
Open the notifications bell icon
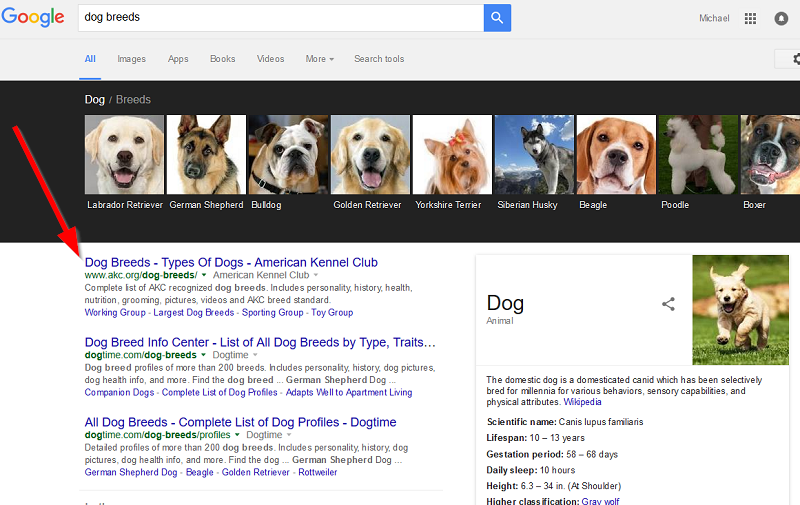coord(781,18)
